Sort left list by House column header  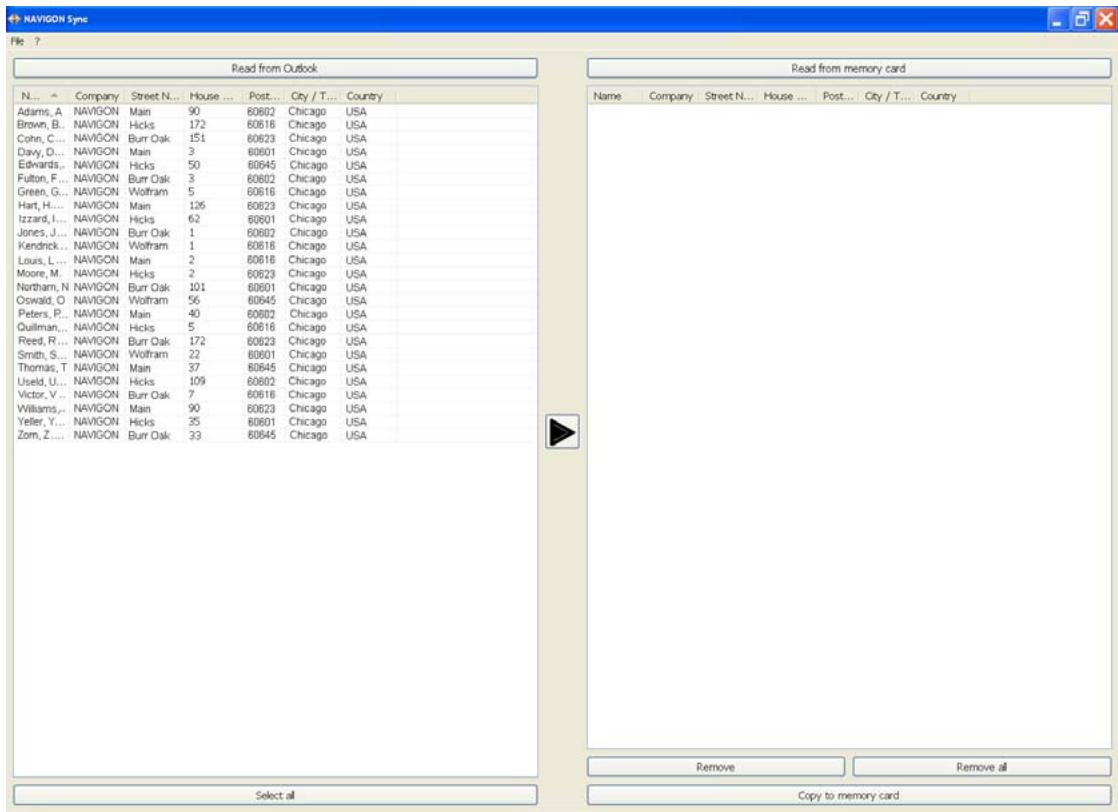pyautogui.click(x=212, y=96)
